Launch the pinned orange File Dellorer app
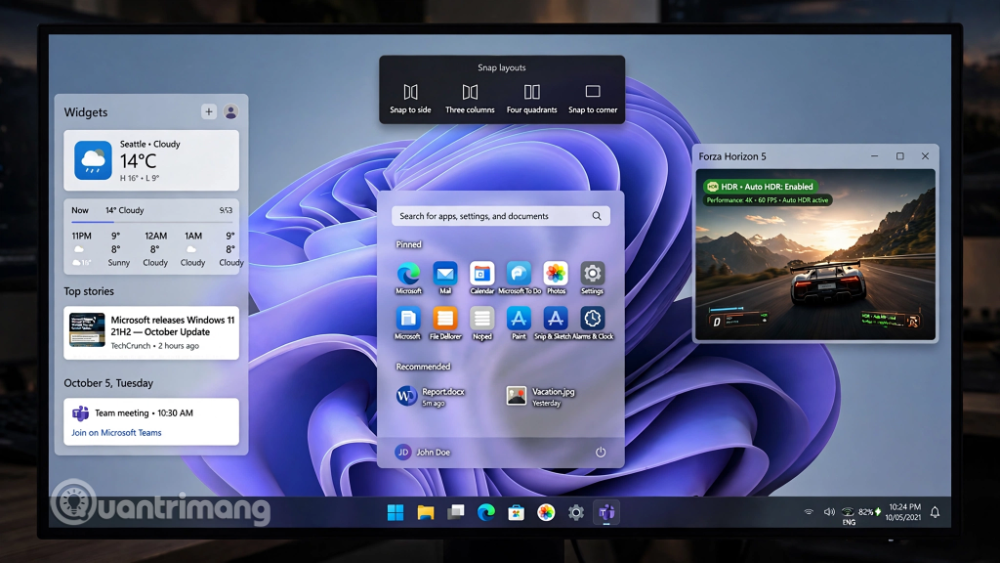Image resolution: width=1000 pixels, height=563 pixels. click(445, 318)
